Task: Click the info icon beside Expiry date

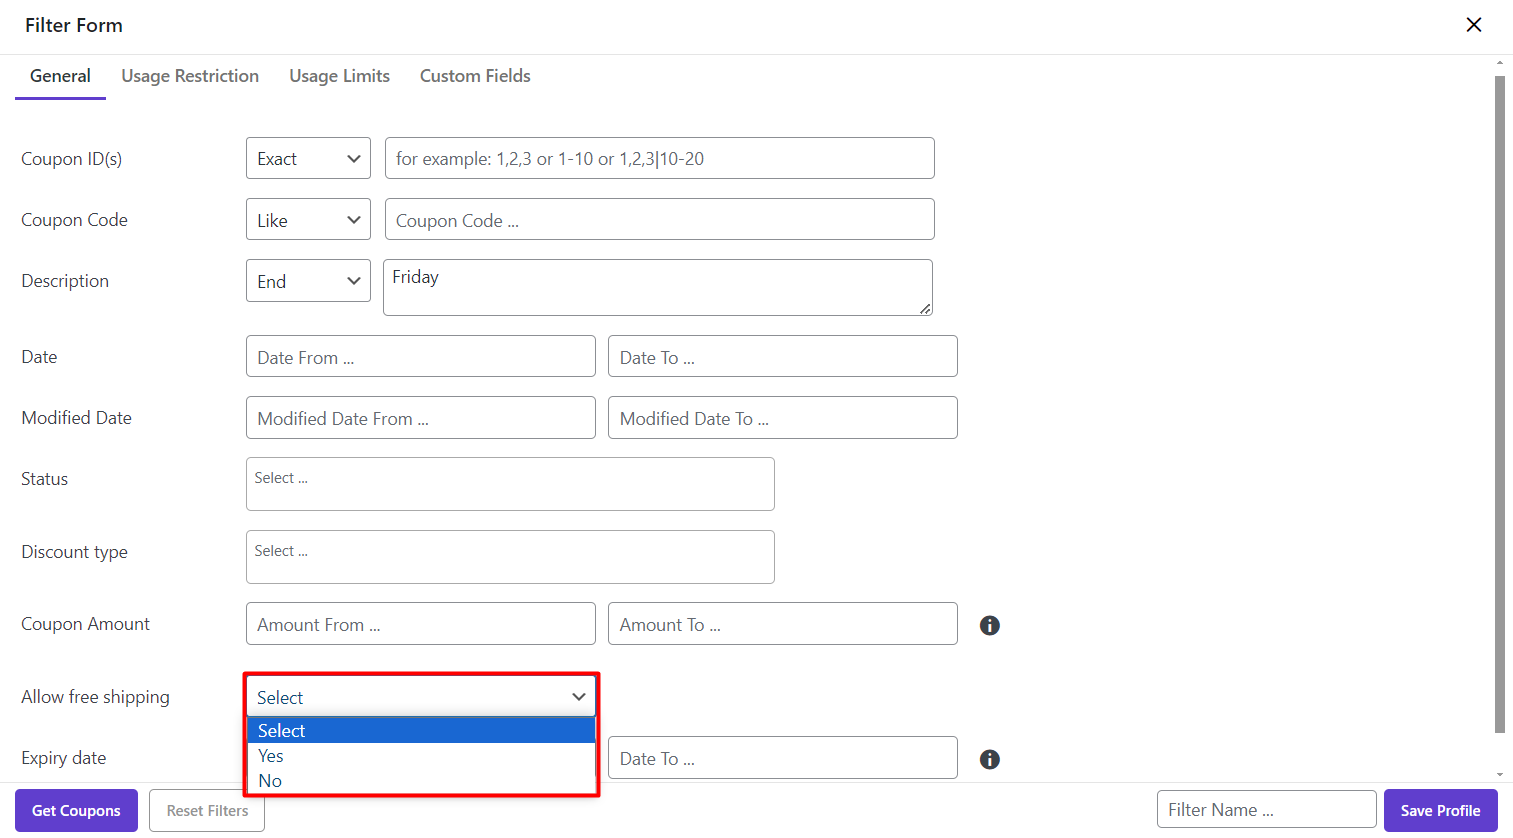Action: 989,759
